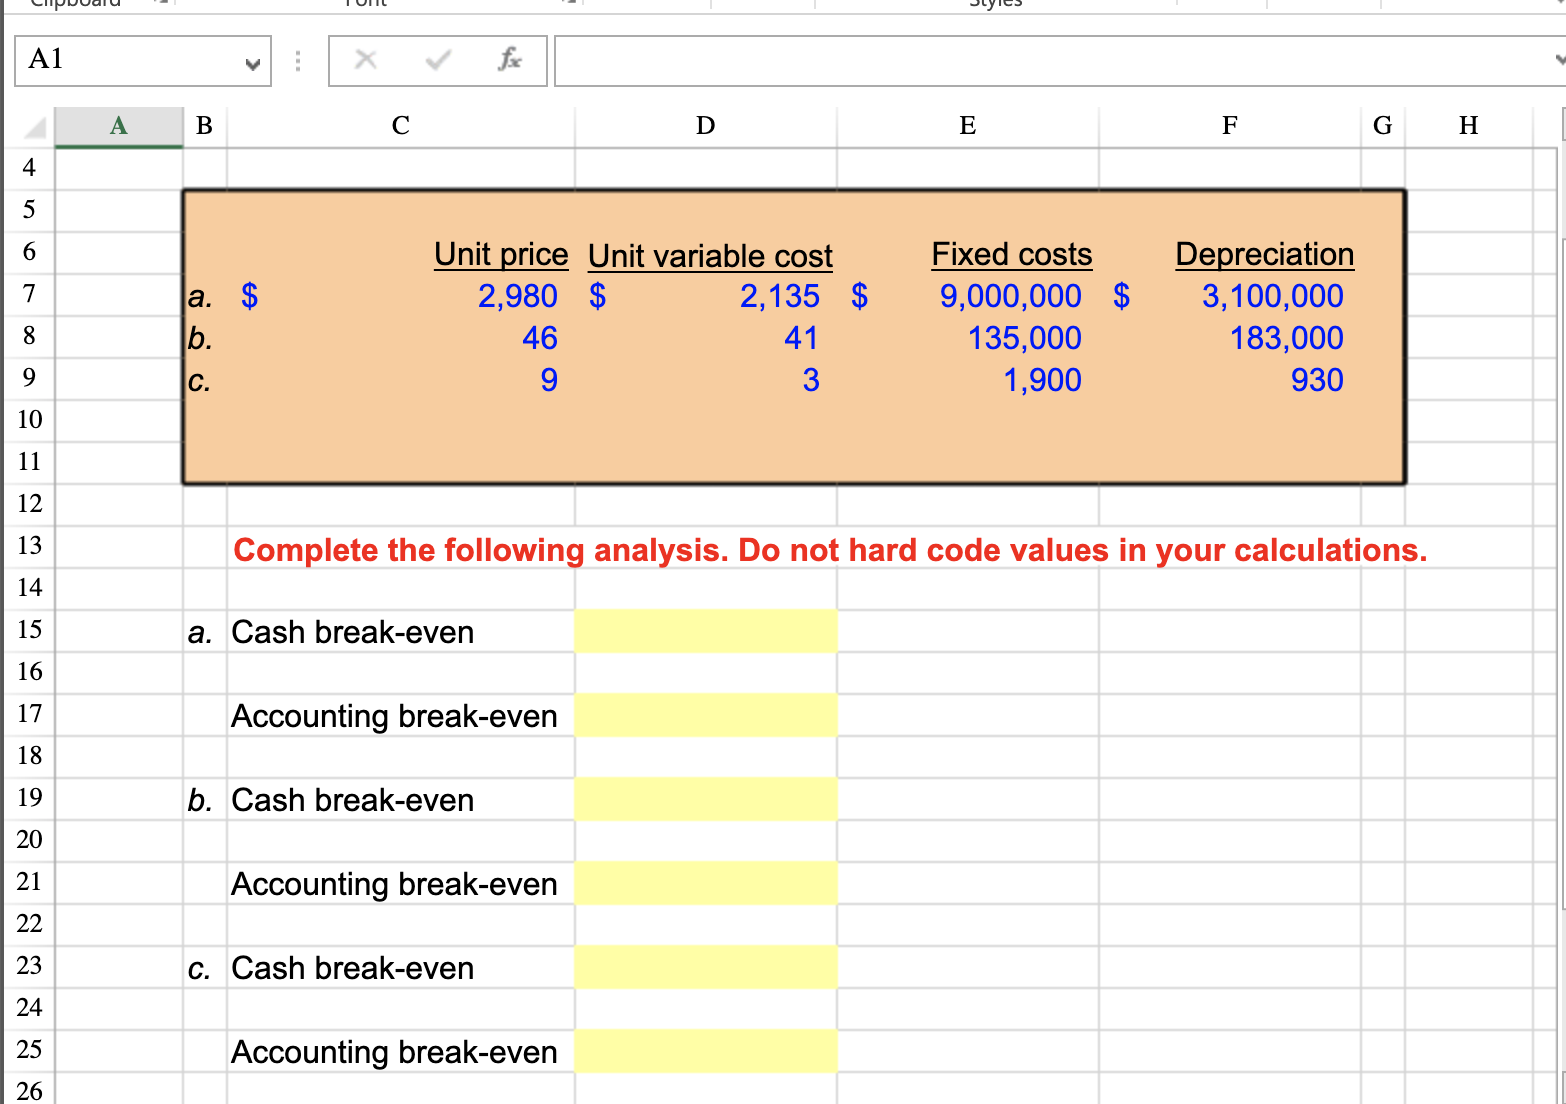Open the Name Box dropdown arrow
This screenshot has height=1104, width=1566.
[253, 64]
